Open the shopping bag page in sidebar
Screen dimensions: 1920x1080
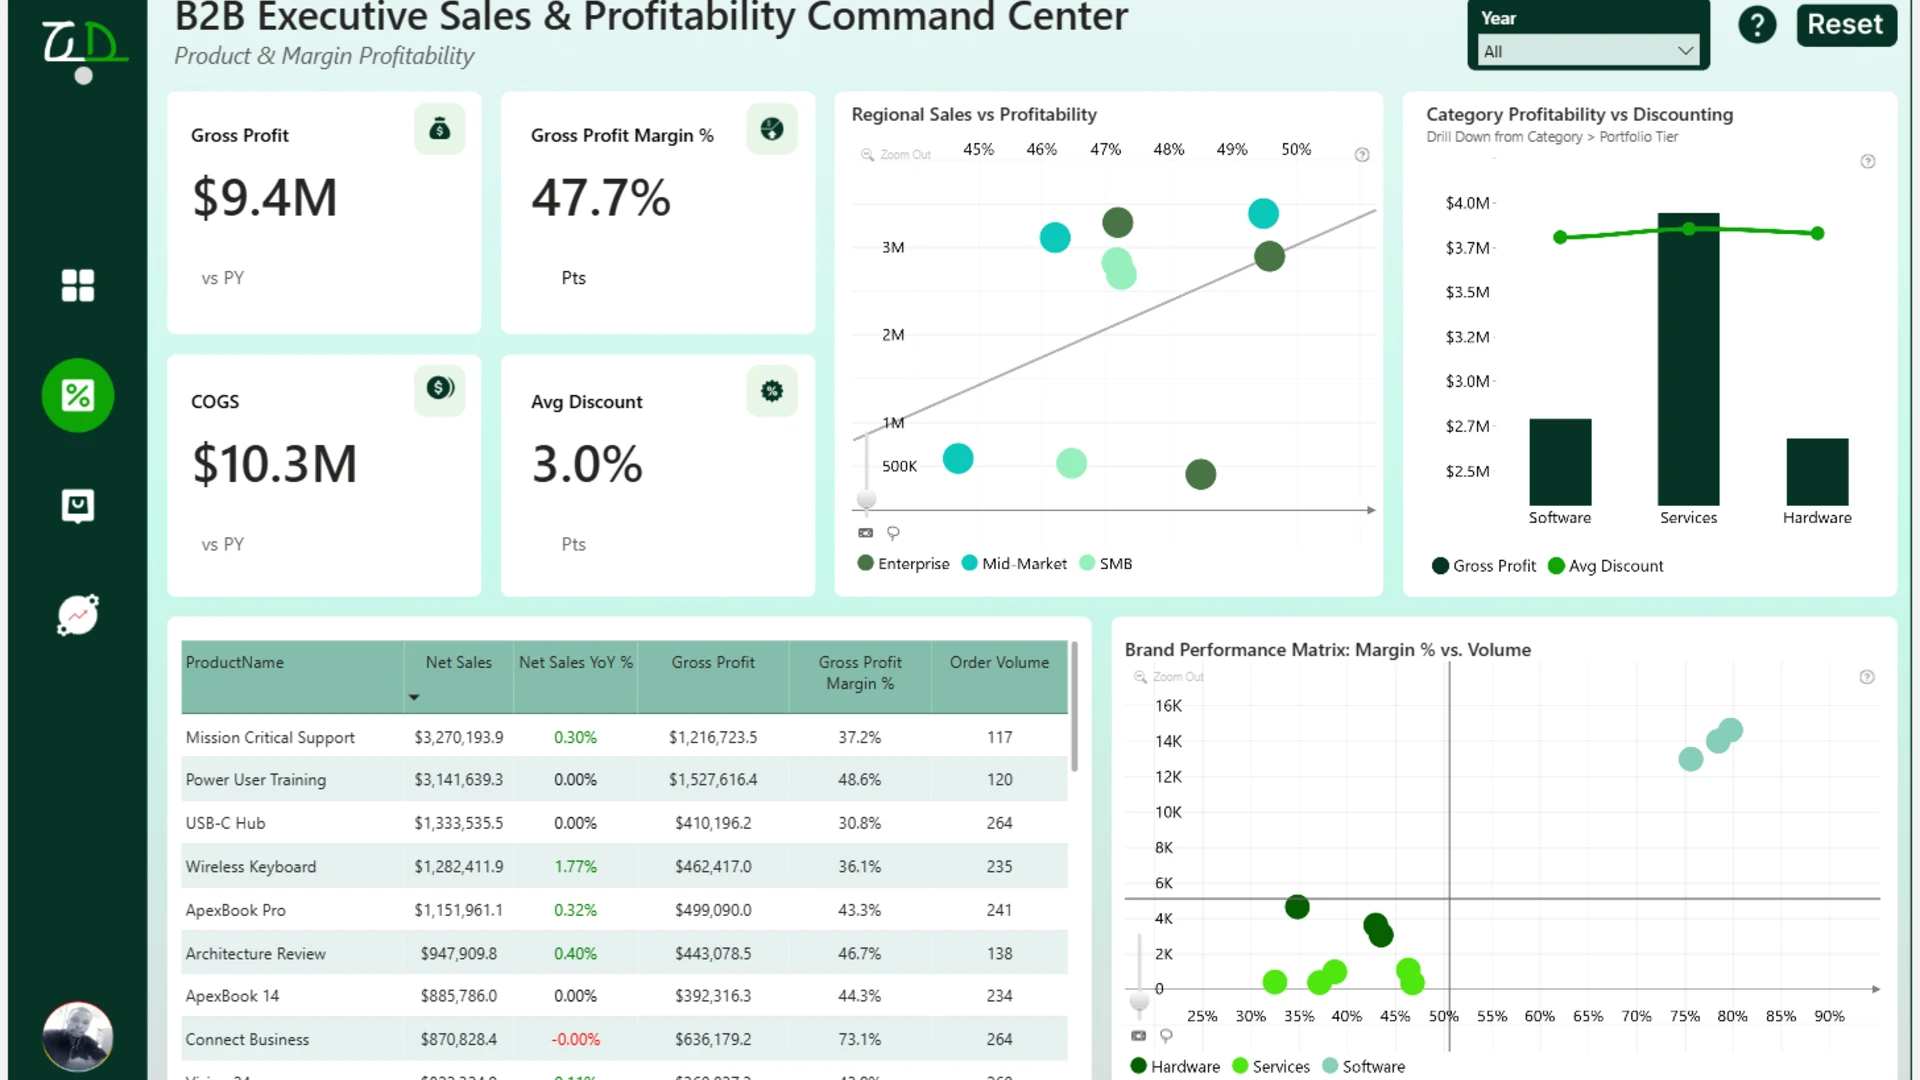coord(77,506)
